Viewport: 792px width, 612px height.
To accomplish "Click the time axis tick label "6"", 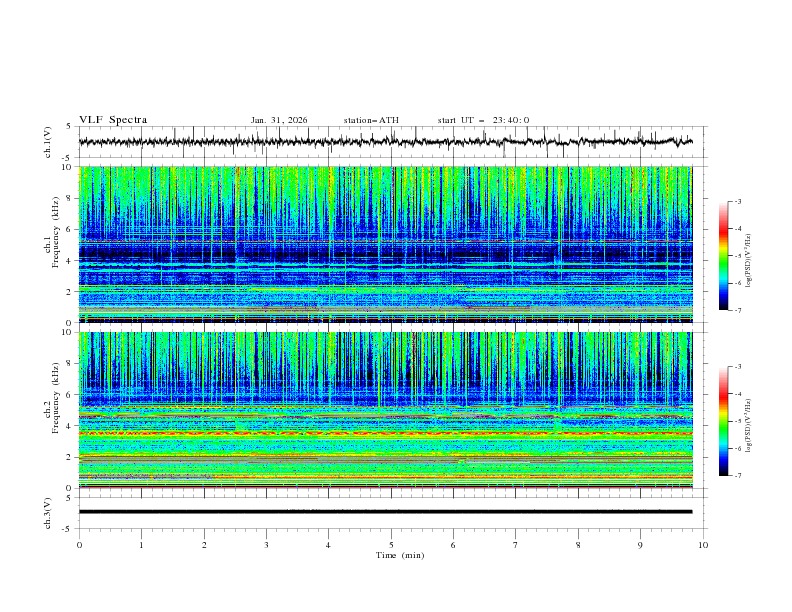I will coord(453,545).
